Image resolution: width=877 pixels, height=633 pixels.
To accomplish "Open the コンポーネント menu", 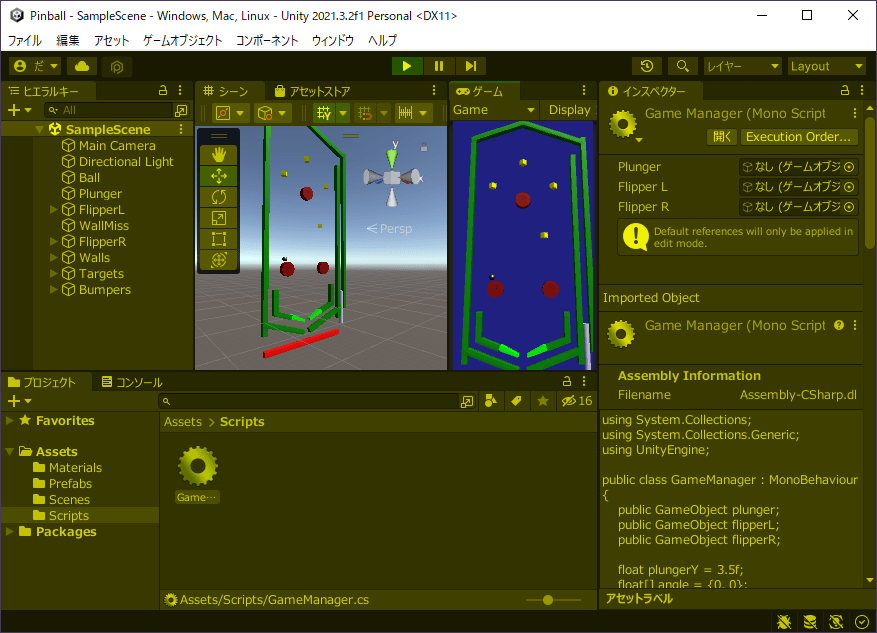I will [x=267, y=40].
